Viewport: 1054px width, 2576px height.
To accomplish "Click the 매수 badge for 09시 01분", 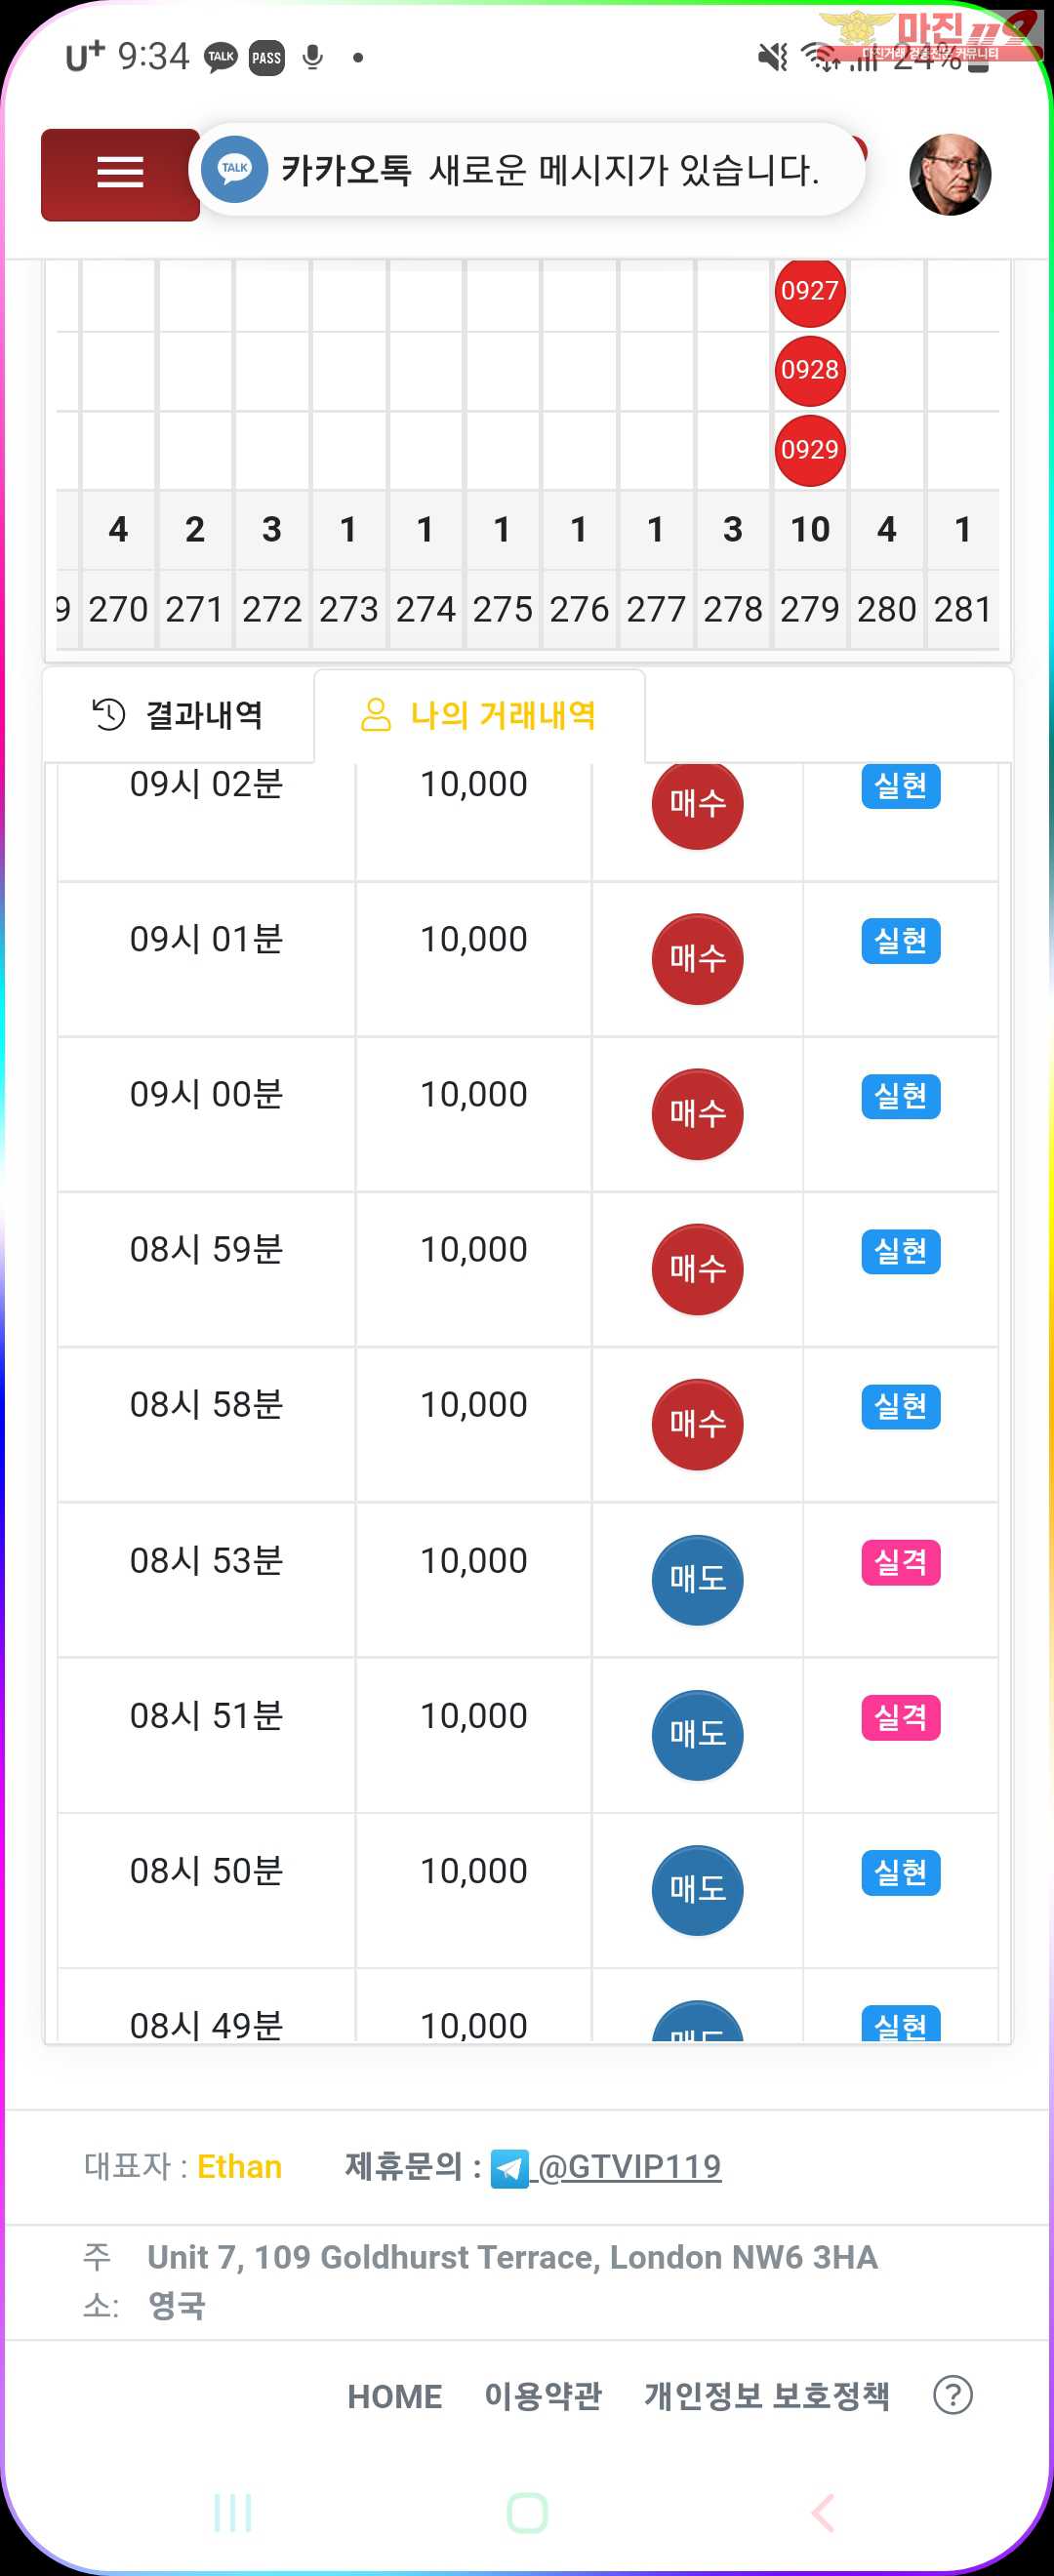I will point(697,958).
